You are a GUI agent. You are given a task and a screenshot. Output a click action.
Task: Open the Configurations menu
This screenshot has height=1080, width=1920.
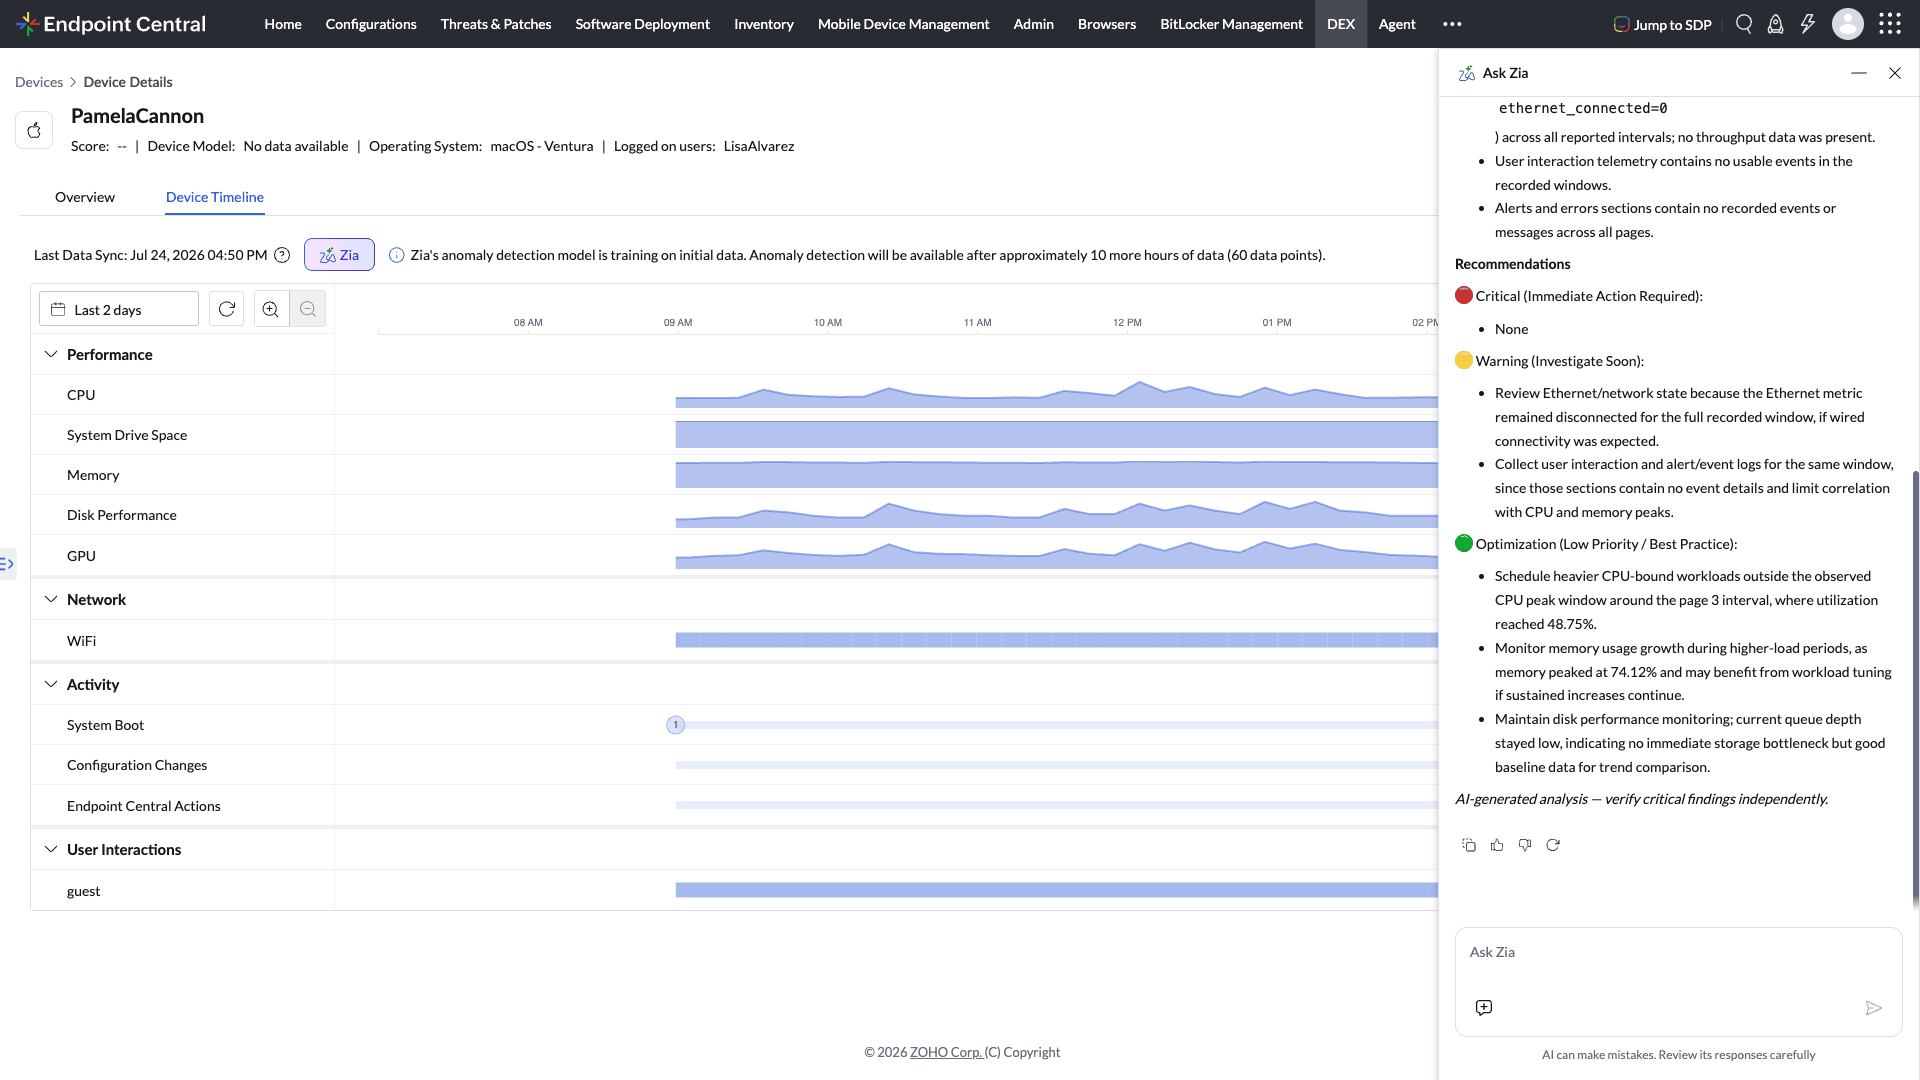point(371,24)
